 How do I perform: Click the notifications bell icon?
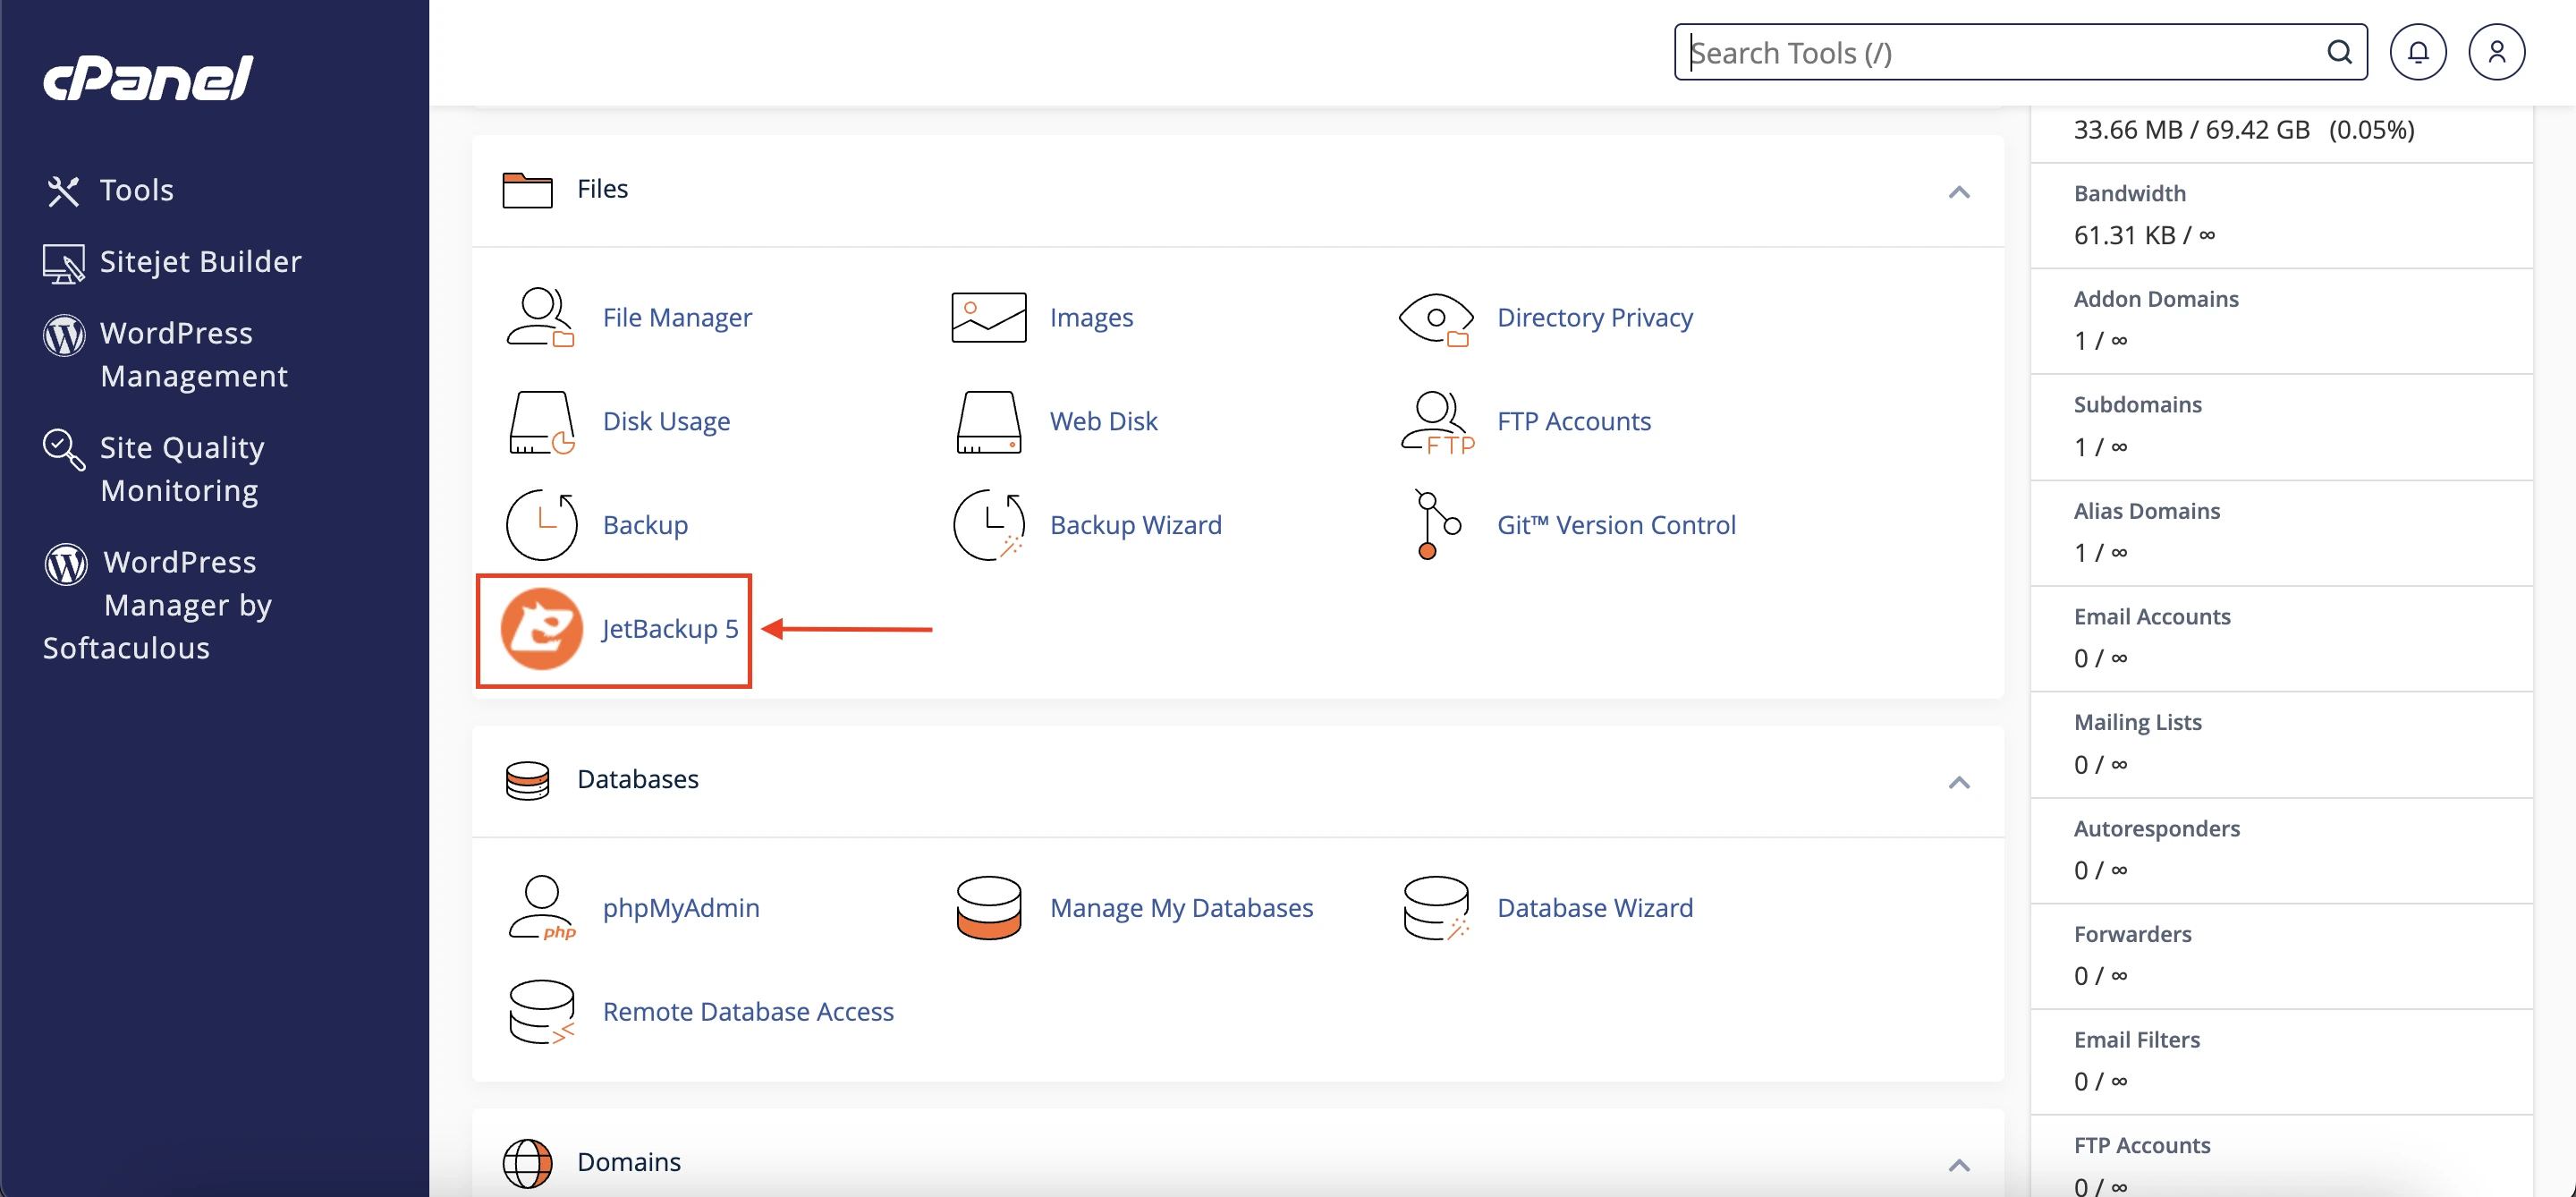[x=2417, y=52]
